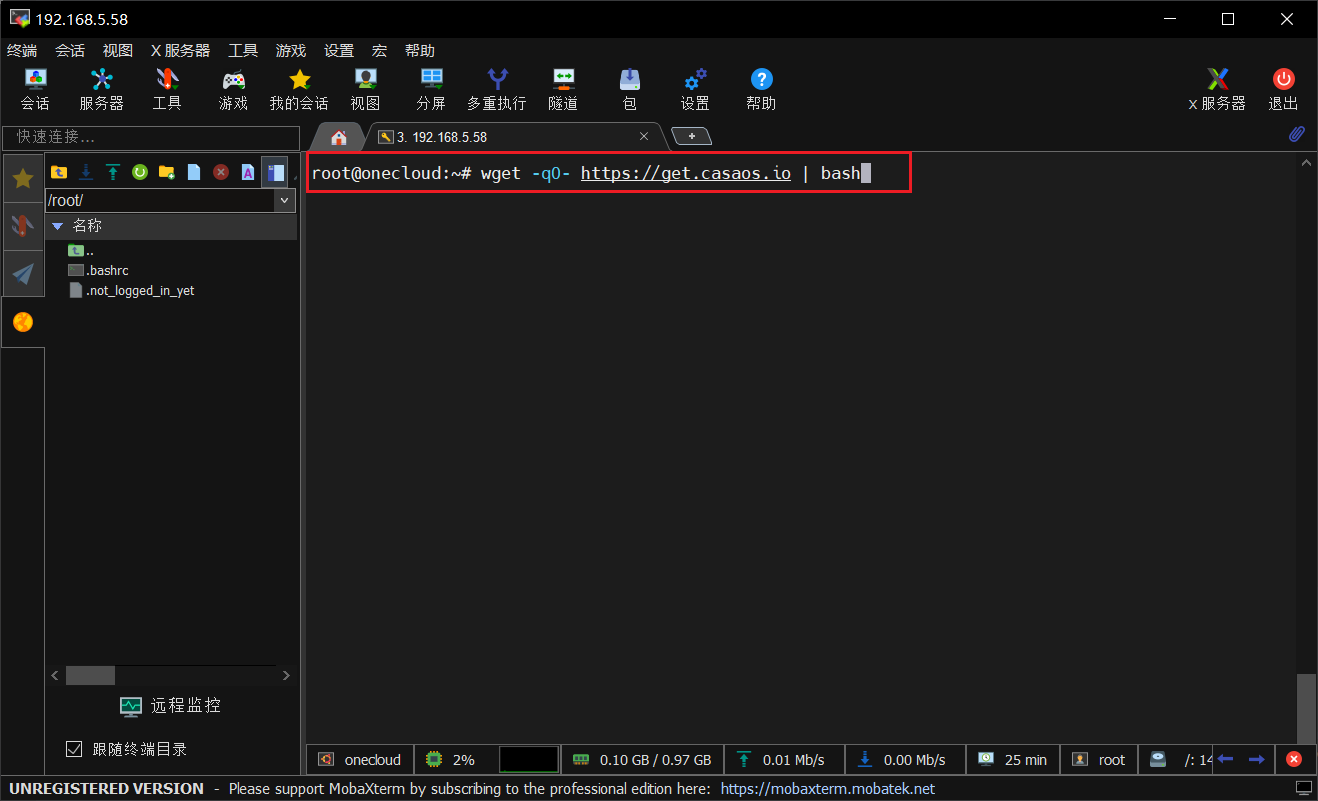Start the X server toolbar button
Screen dimensions: 1318x801
click(x=1217, y=89)
